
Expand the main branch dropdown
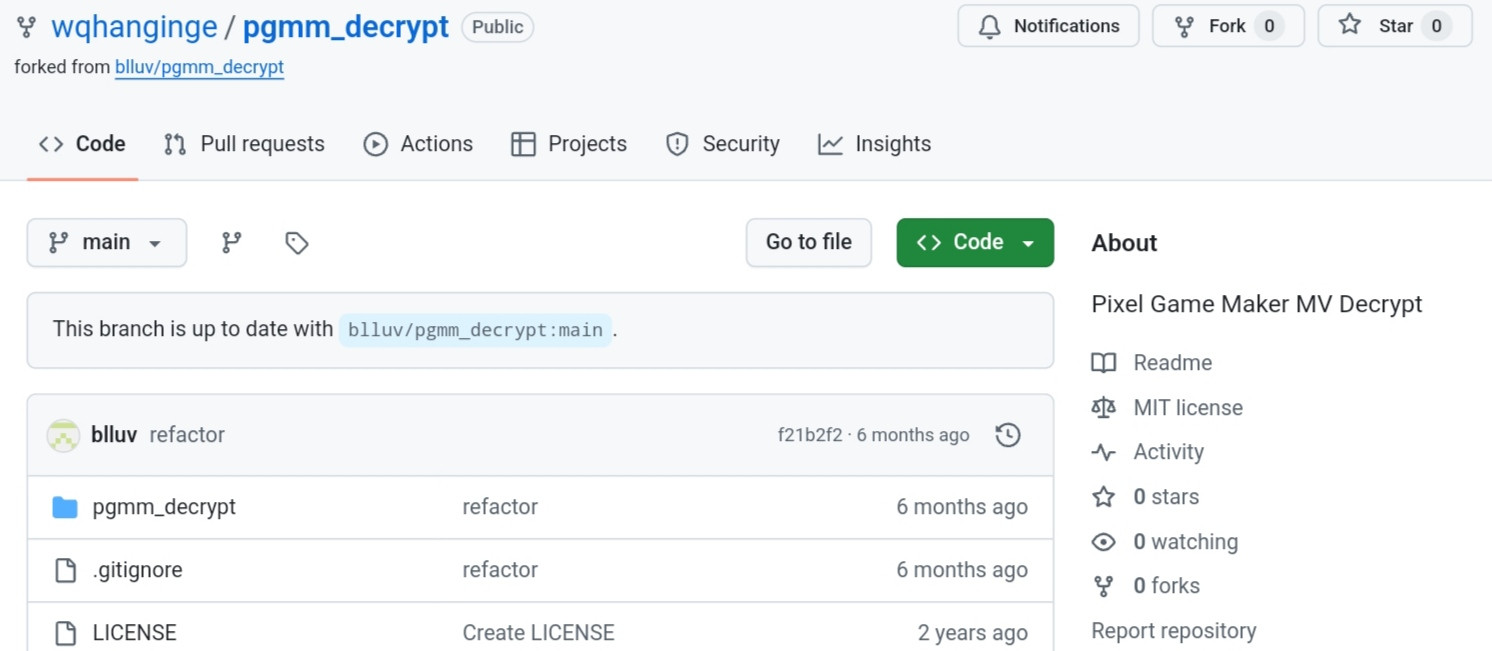(107, 243)
